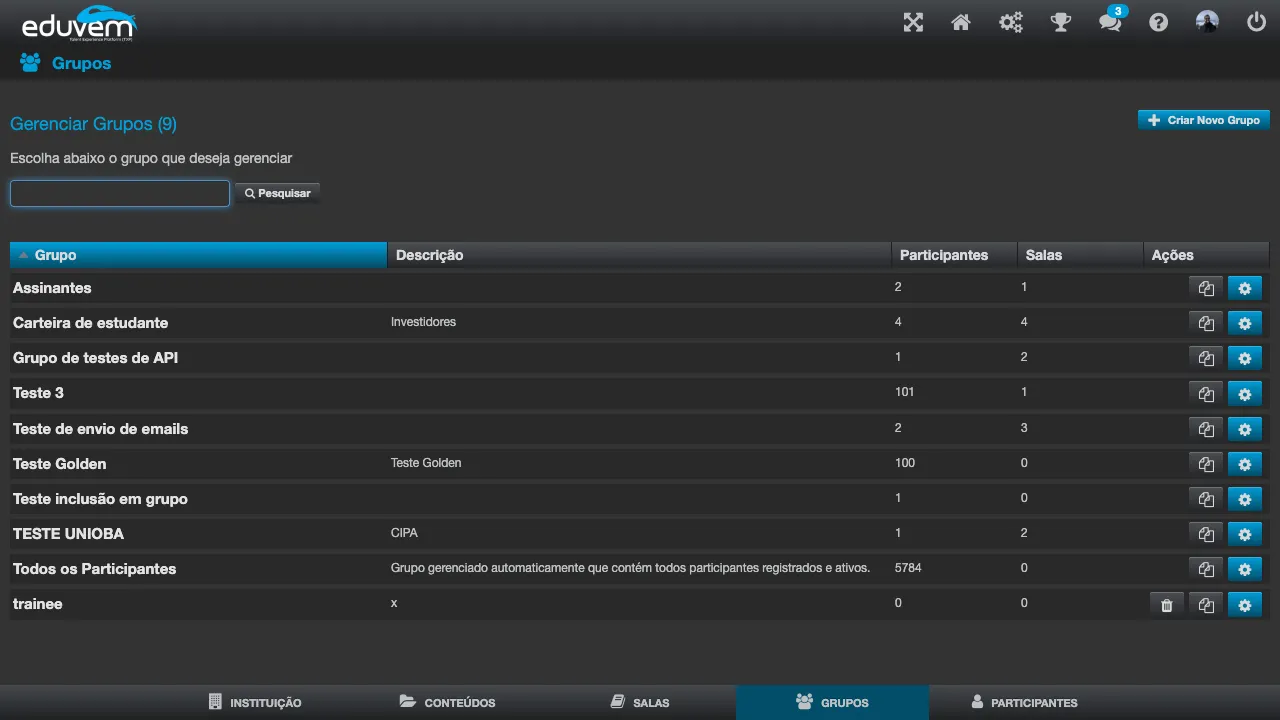Image resolution: width=1280 pixels, height=720 pixels.
Task: Open the settings gears icon in header
Action: coord(1011,22)
